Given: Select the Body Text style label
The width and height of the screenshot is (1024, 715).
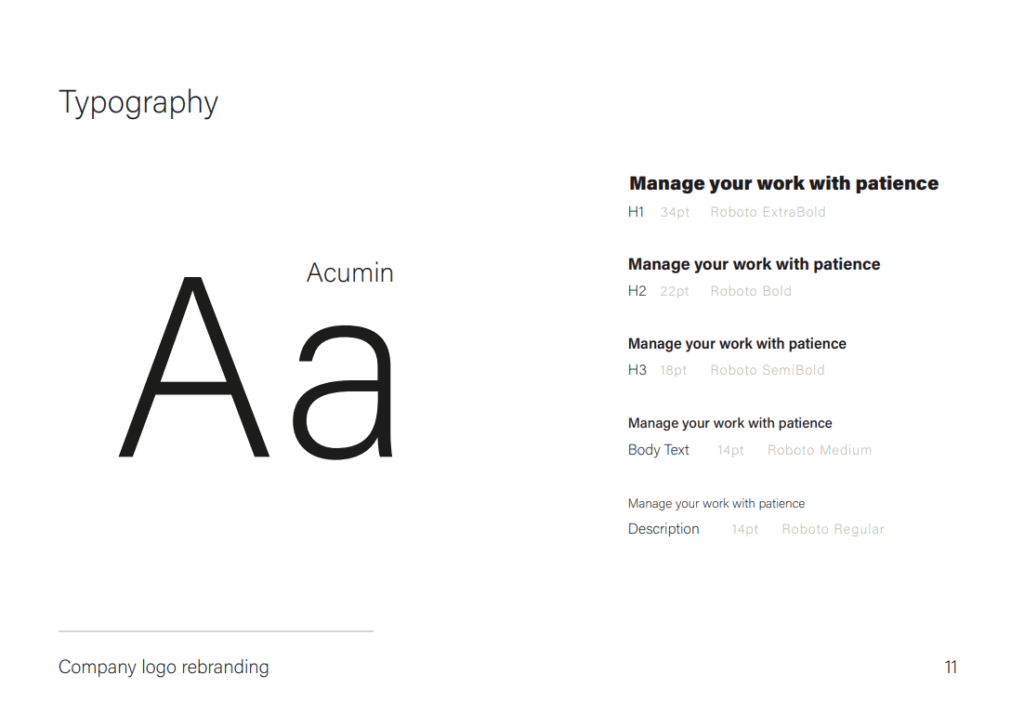Looking at the screenshot, I should pyautogui.click(x=658, y=450).
